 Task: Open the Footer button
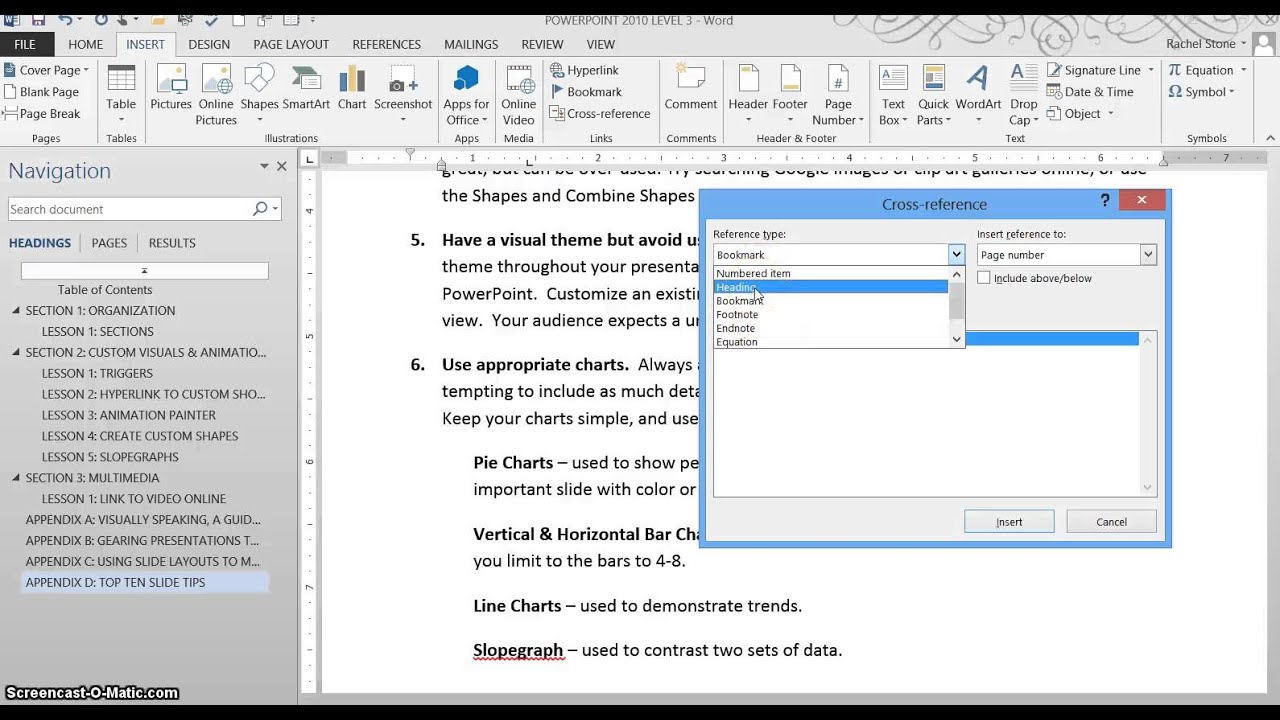pos(790,95)
